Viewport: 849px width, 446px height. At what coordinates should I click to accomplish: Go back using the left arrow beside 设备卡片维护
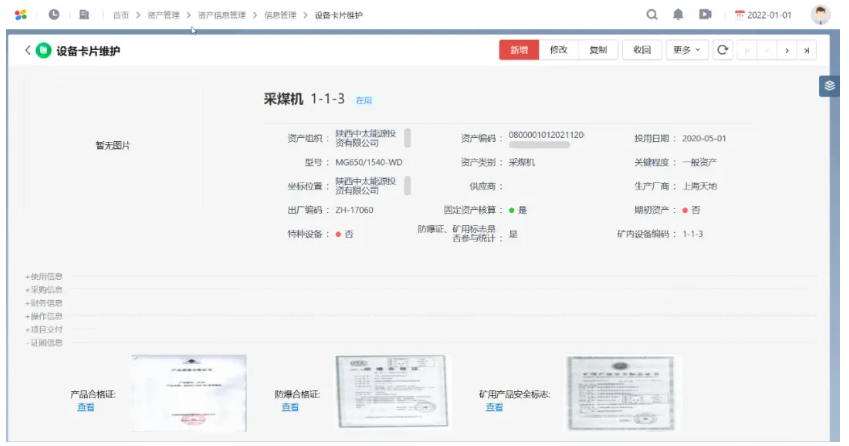[x=27, y=51]
